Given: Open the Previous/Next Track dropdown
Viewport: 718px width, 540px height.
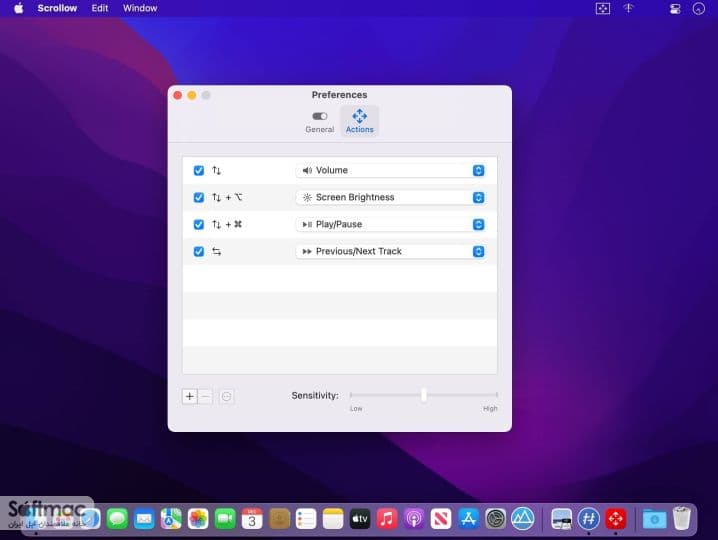Looking at the screenshot, I should coord(391,251).
